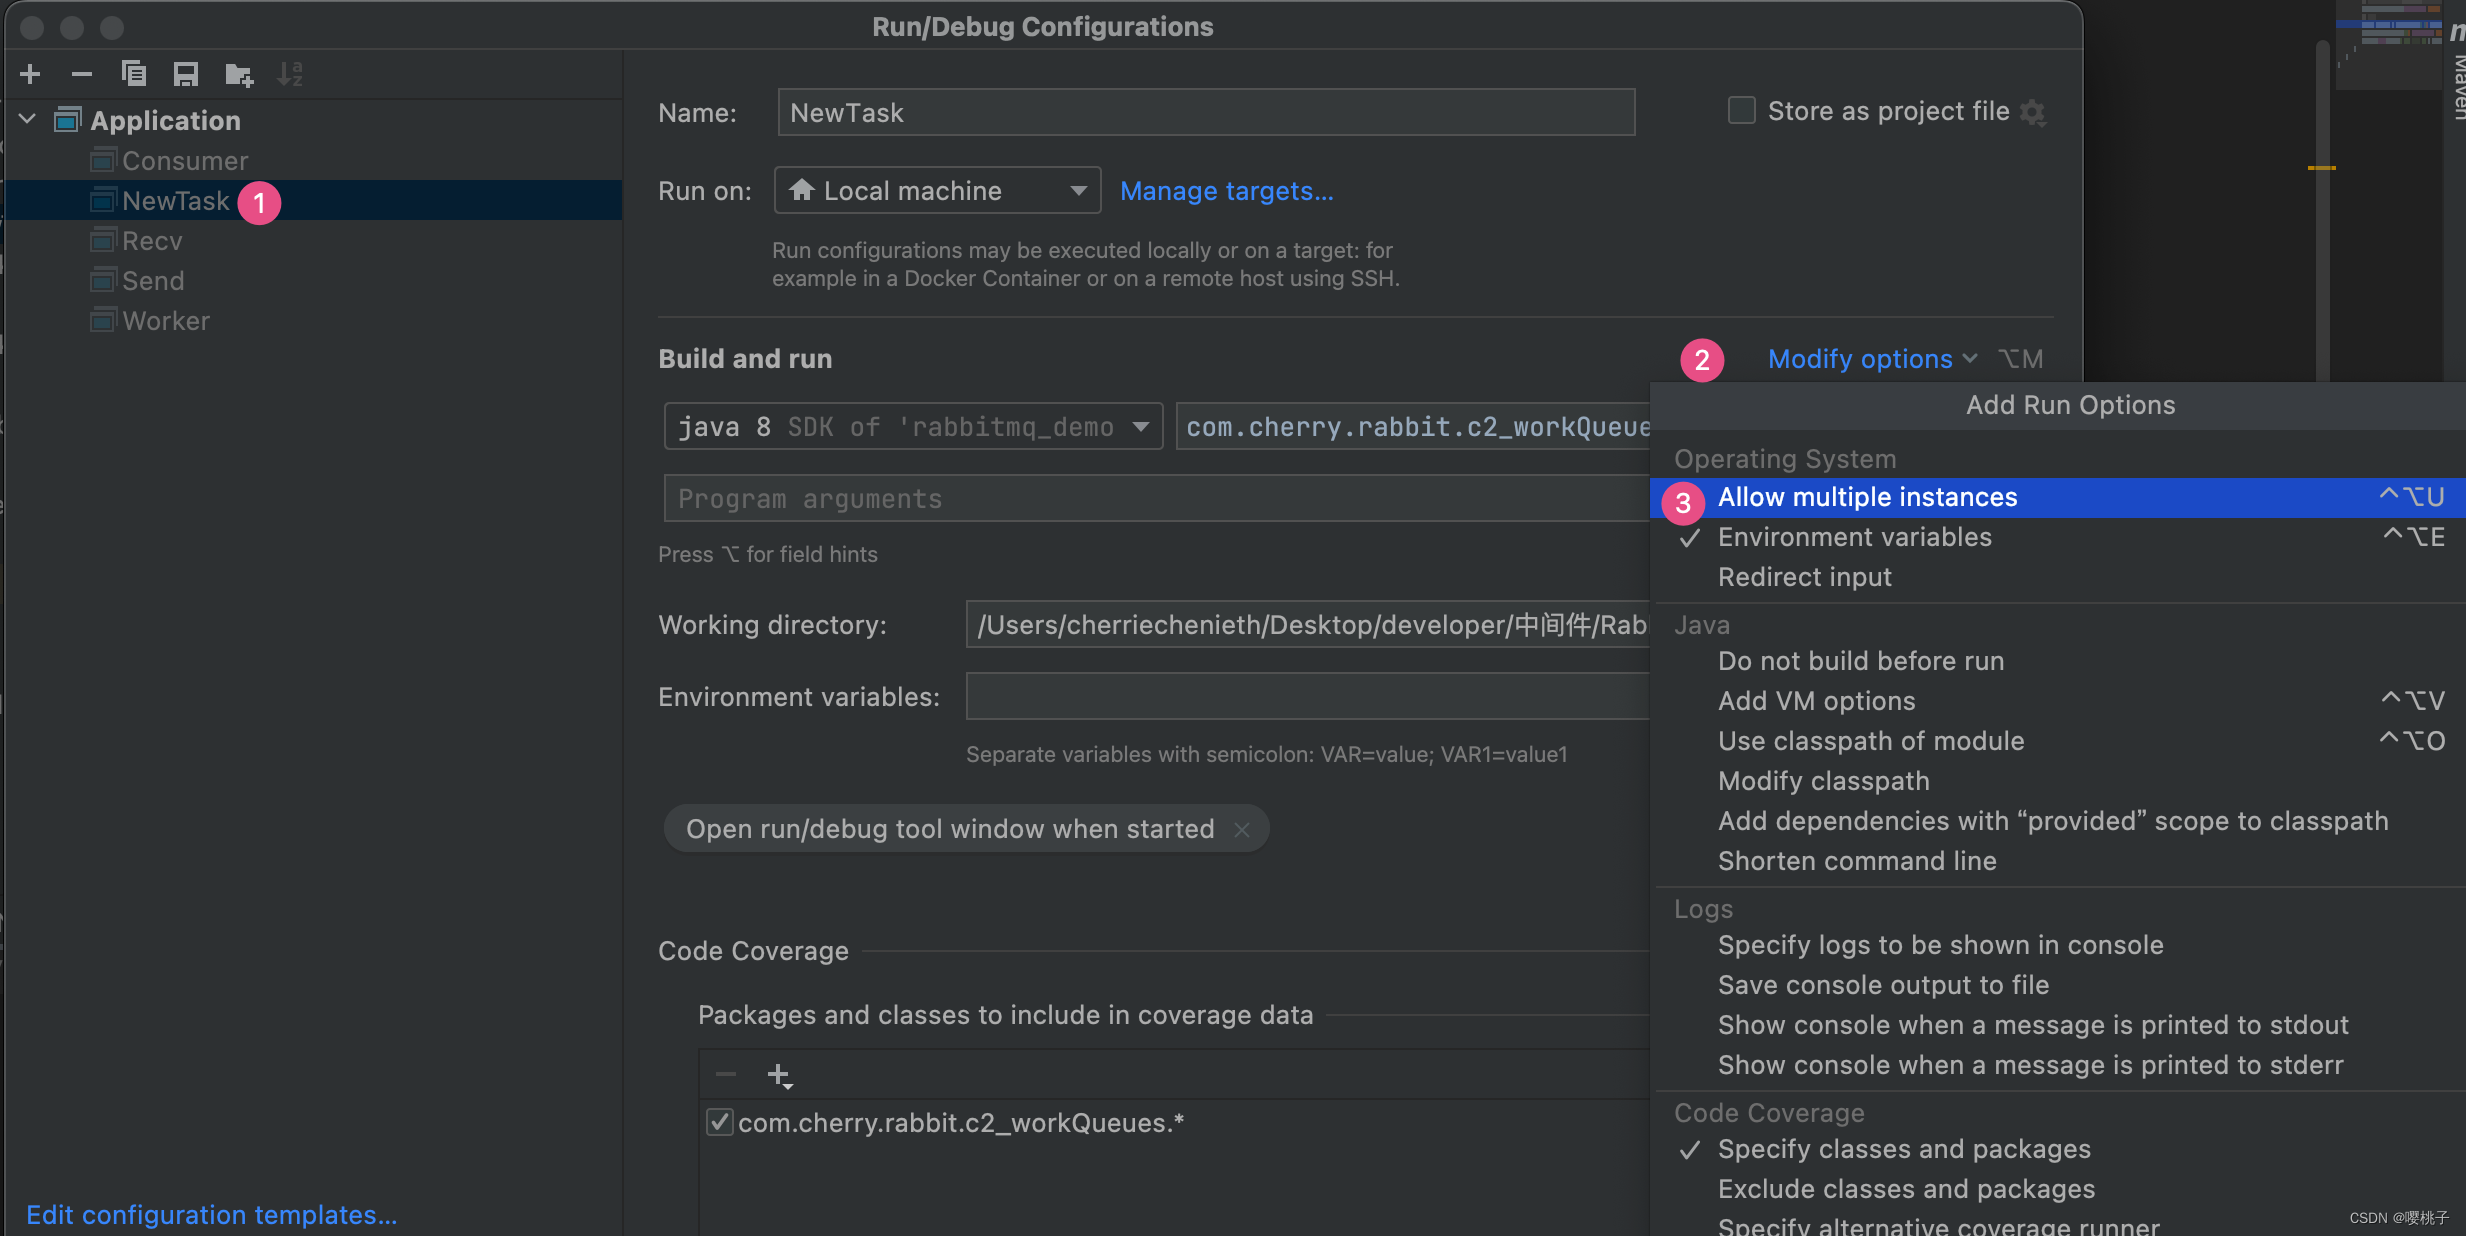Select Specify logs to be shown in console

coord(2057,946)
